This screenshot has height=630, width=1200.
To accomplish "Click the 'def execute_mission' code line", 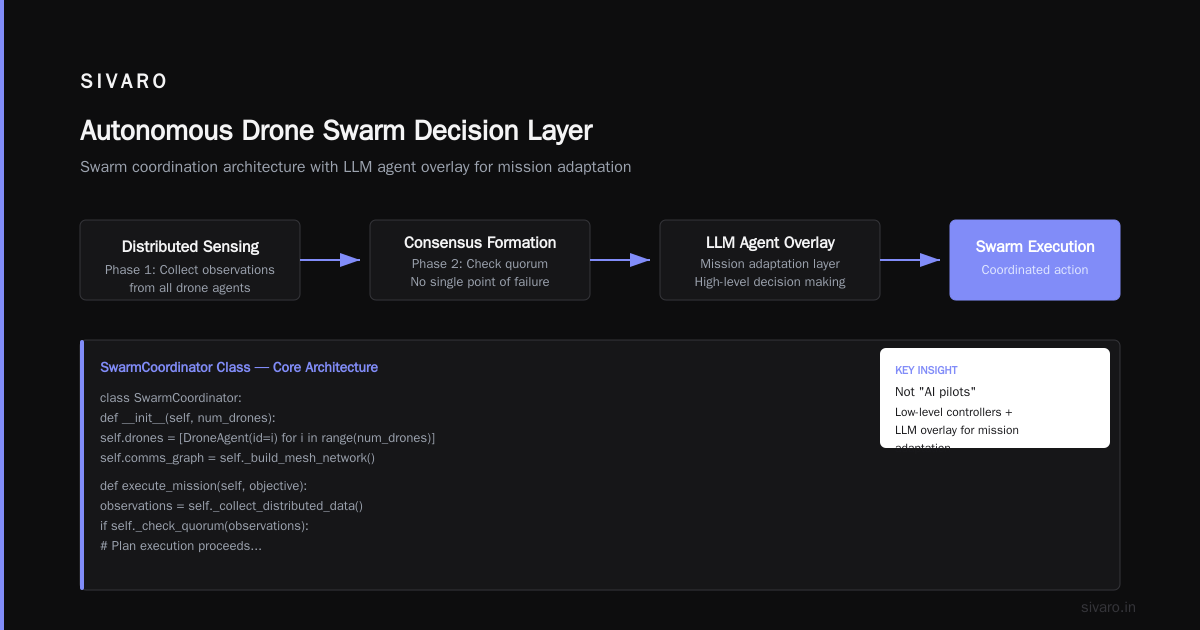I will 203,486.
